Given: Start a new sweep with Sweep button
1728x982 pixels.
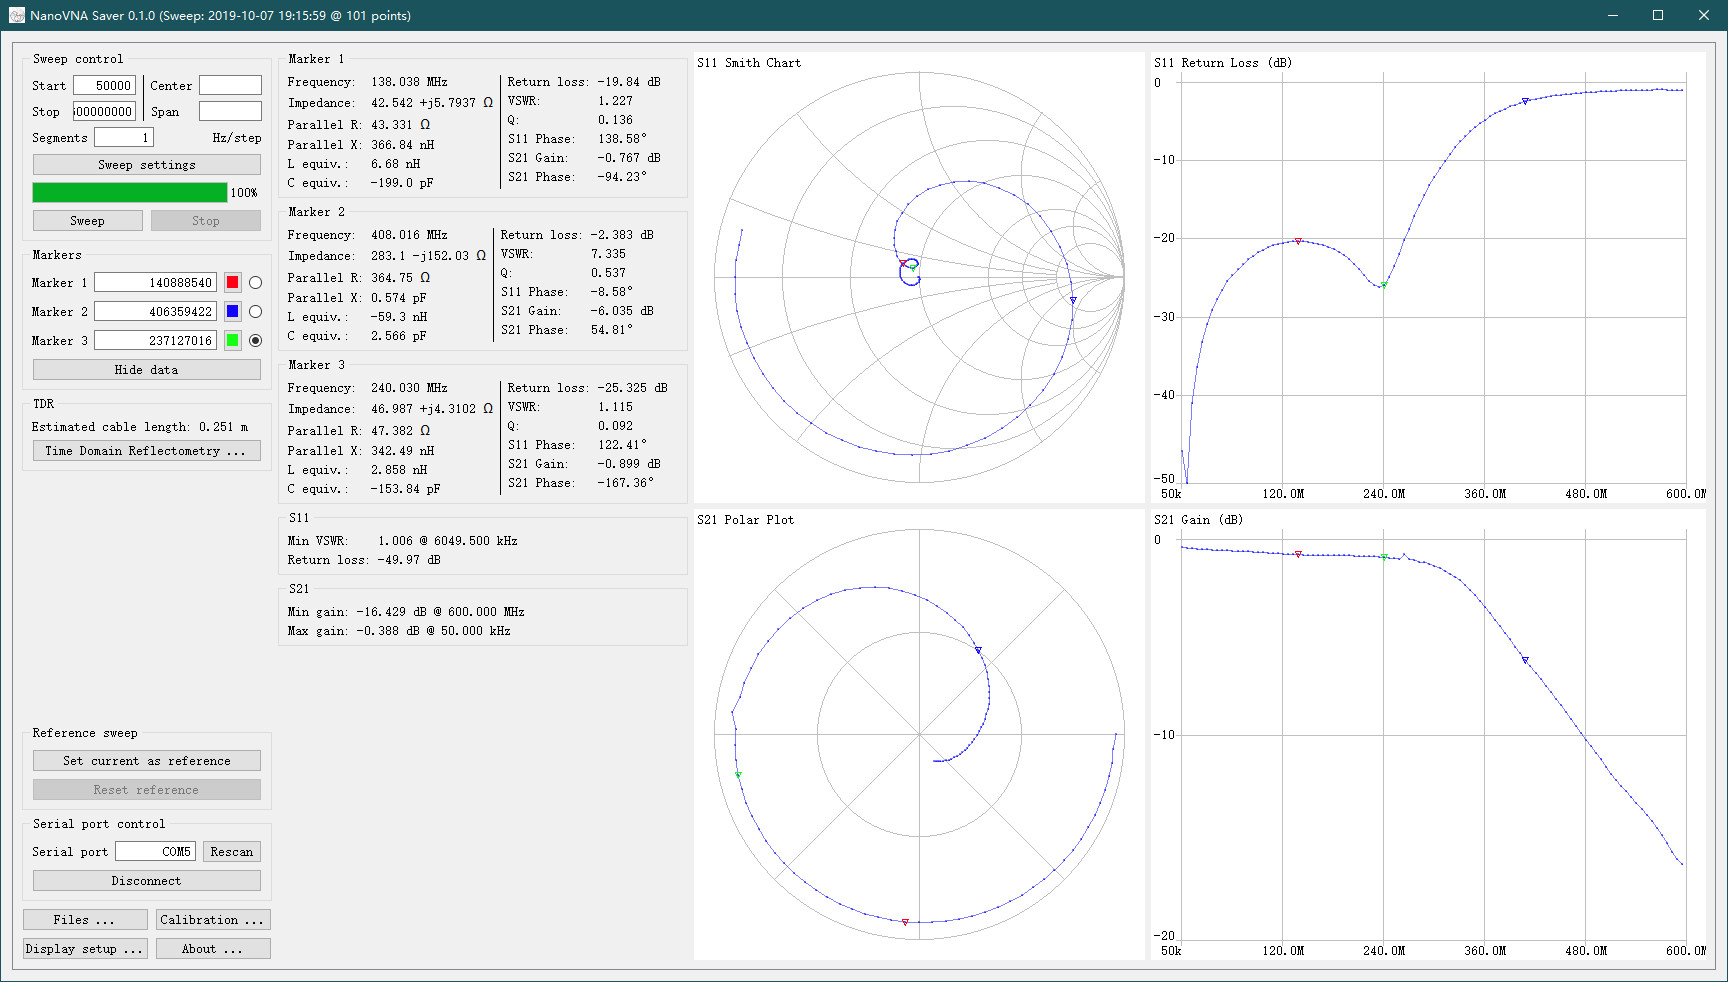Looking at the screenshot, I should point(87,221).
